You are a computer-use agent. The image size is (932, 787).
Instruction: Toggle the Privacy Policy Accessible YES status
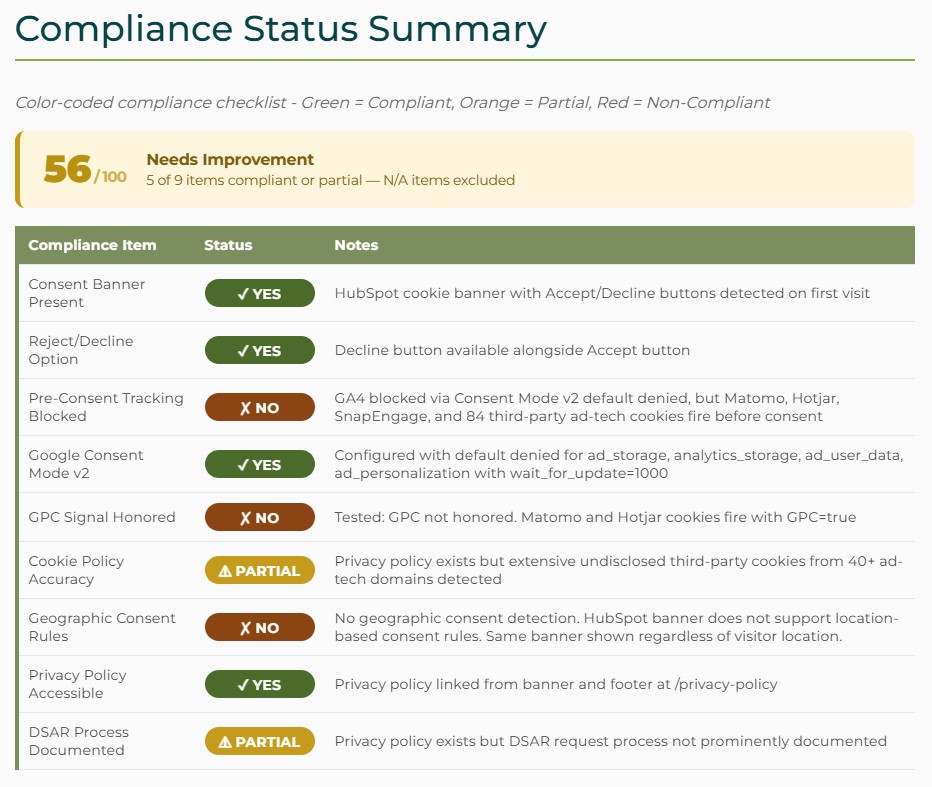pyautogui.click(x=260, y=684)
